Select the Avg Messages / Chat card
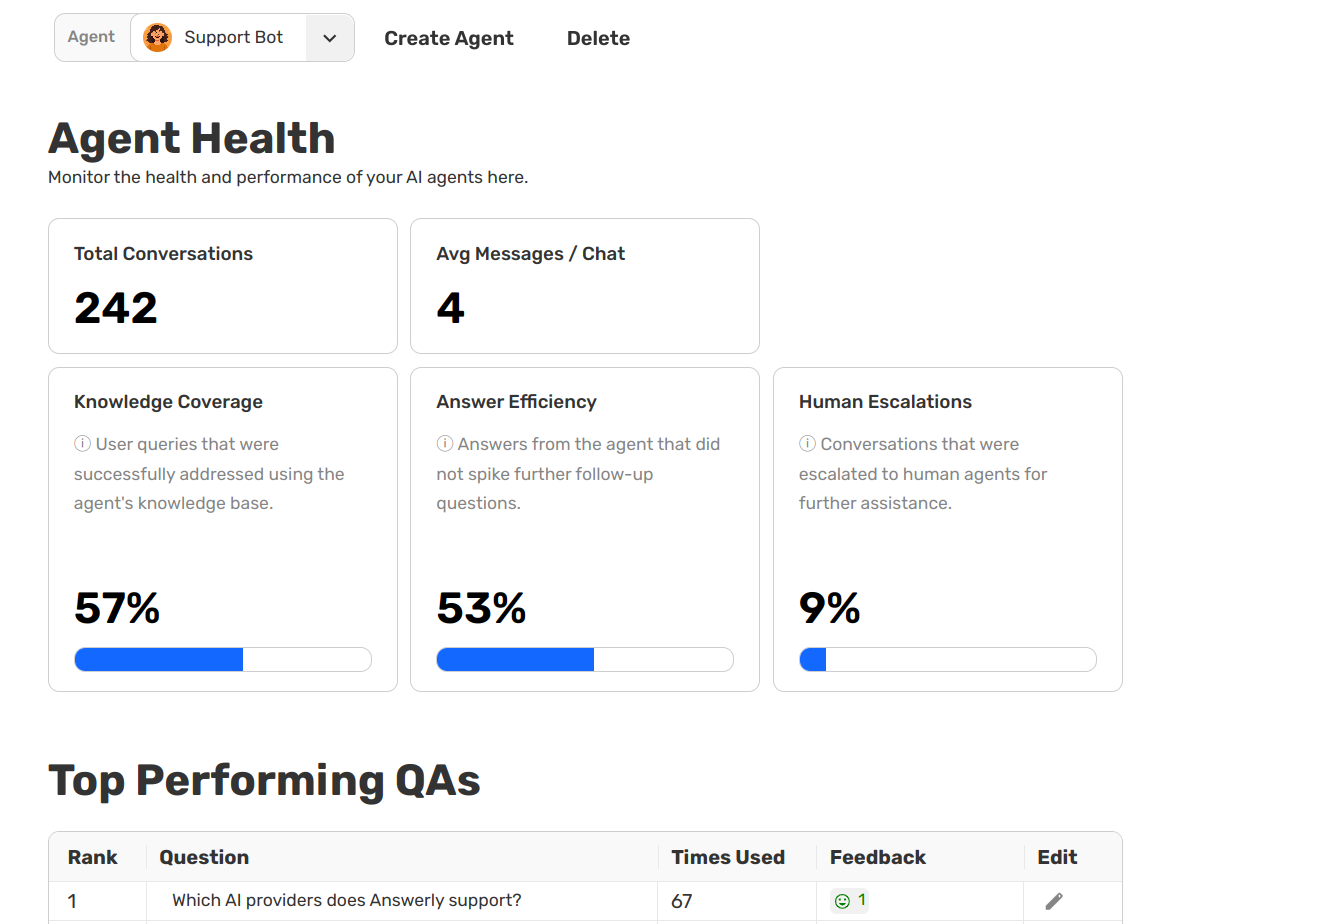1333x924 pixels. tap(585, 286)
